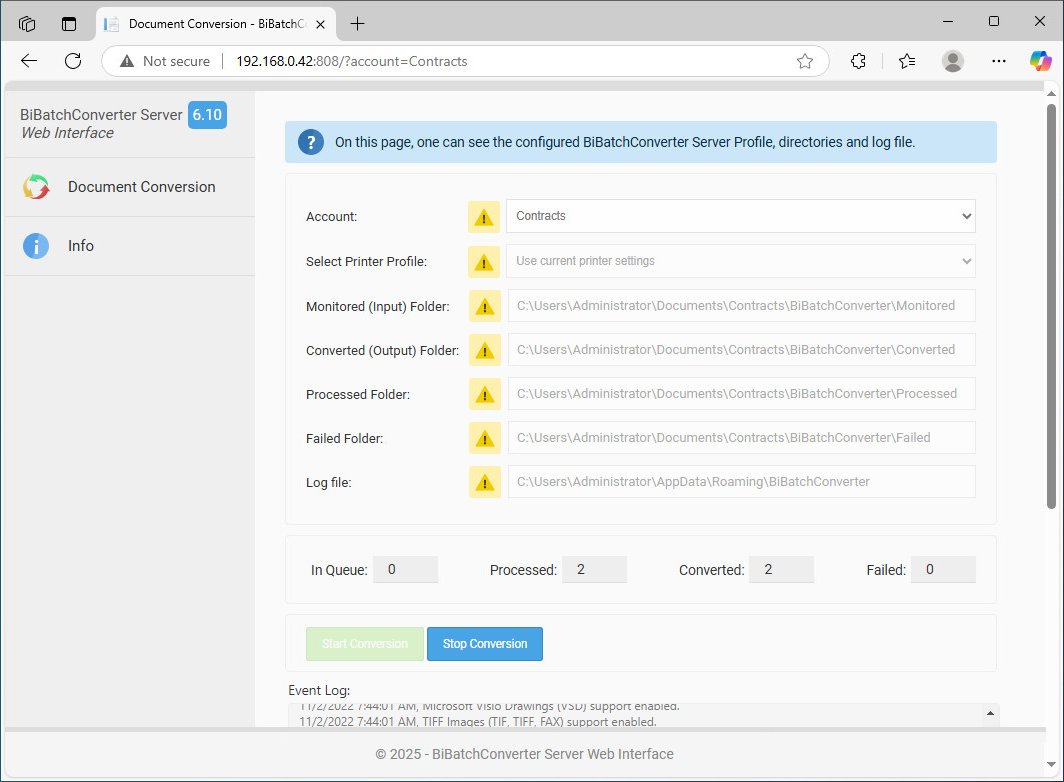Expand the Account dropdown showing Contracts
The height and width of the screenshot is (782, 1064).
(x=740, y=216)
